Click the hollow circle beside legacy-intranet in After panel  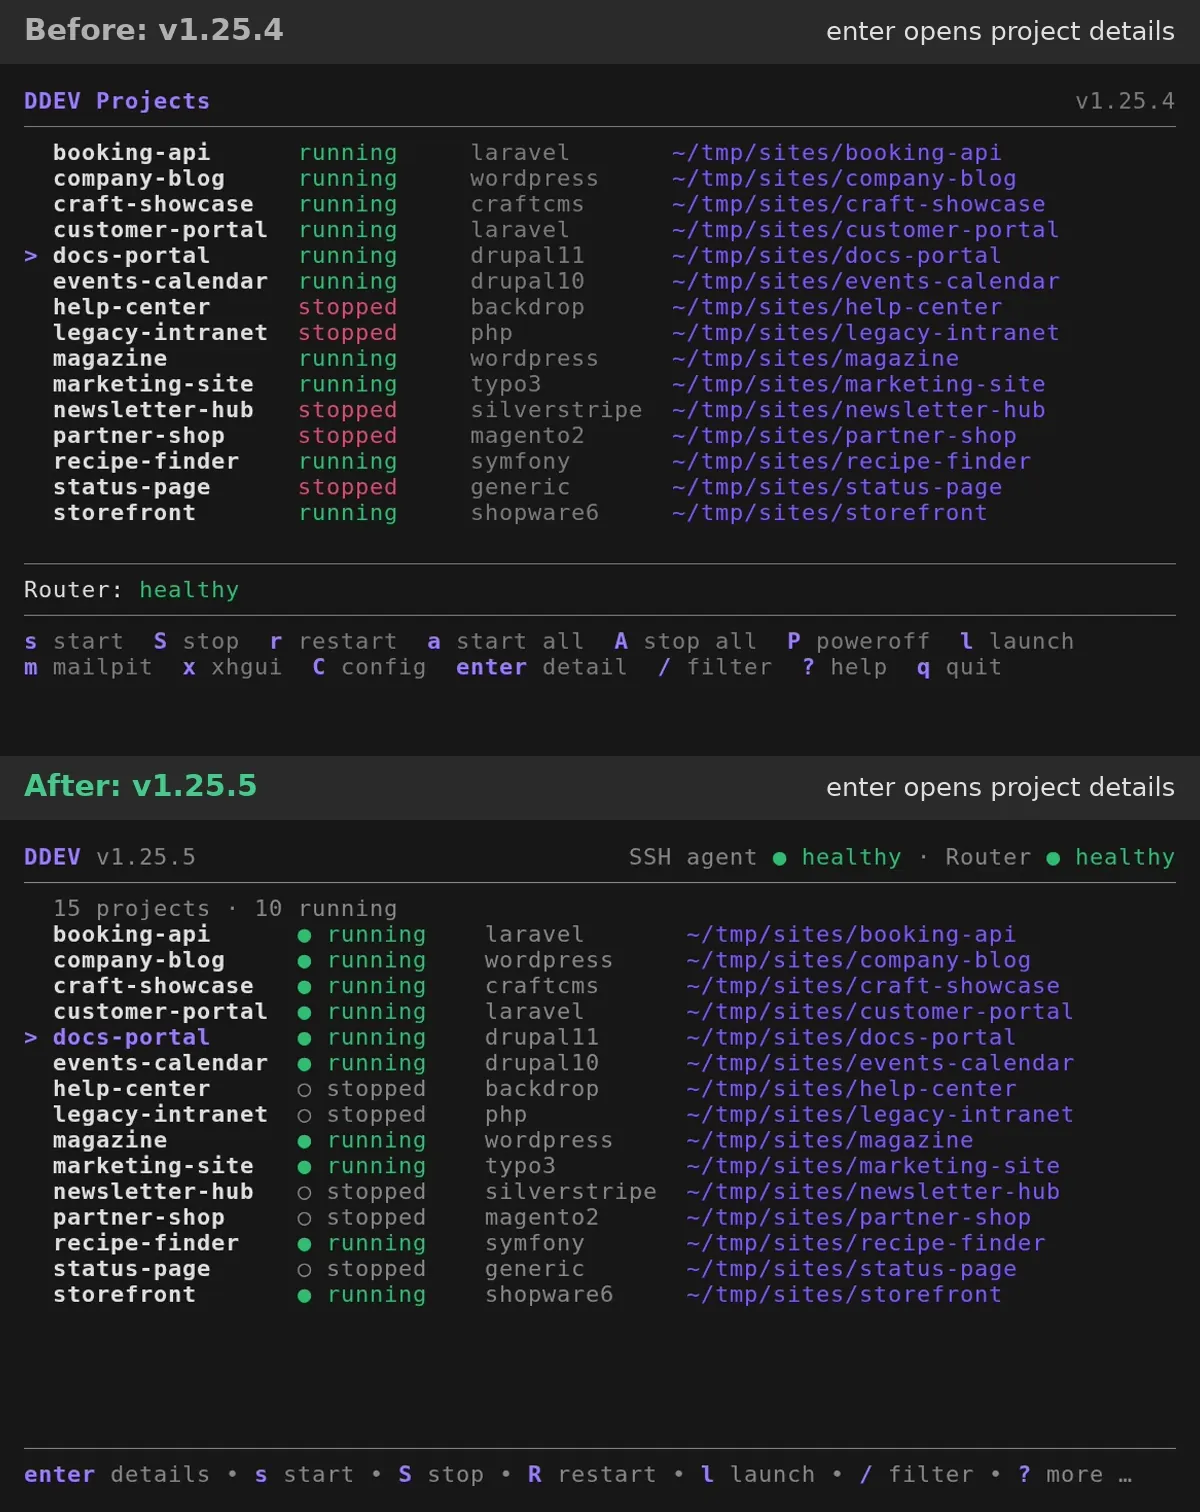304,1116
